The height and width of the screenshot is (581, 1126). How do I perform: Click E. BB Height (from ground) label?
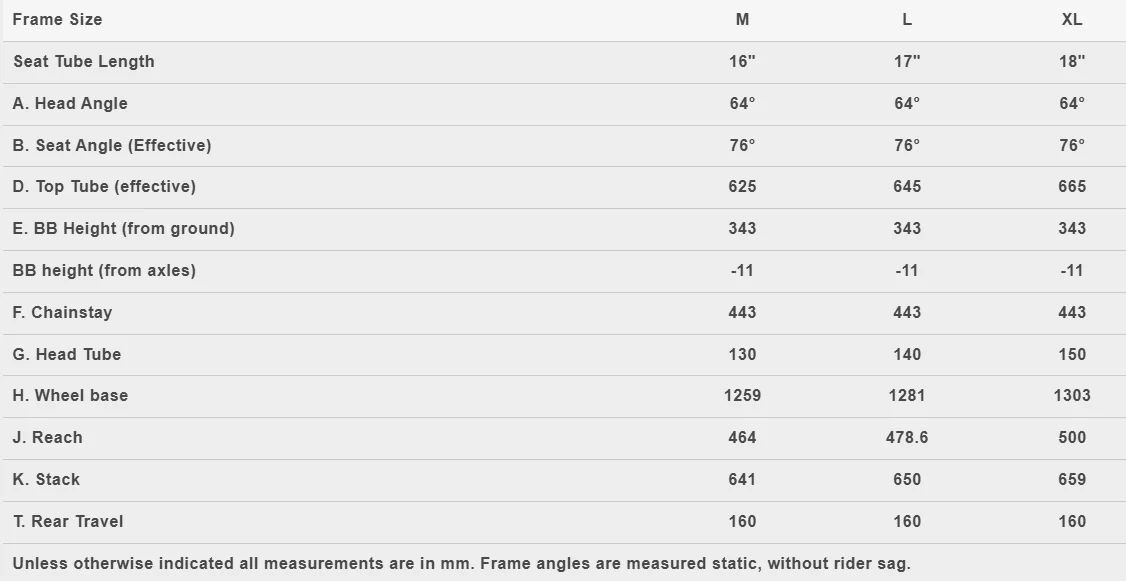[x=124, y=228]
